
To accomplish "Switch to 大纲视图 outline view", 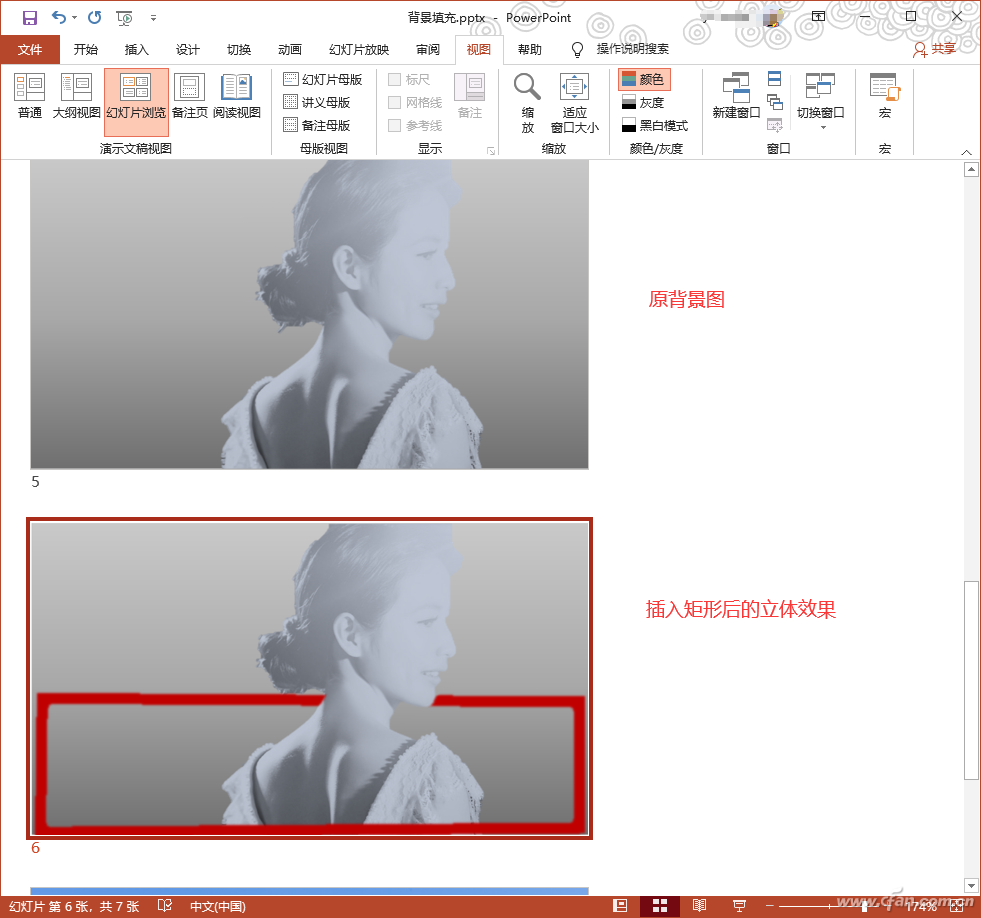I will (76, 96).
